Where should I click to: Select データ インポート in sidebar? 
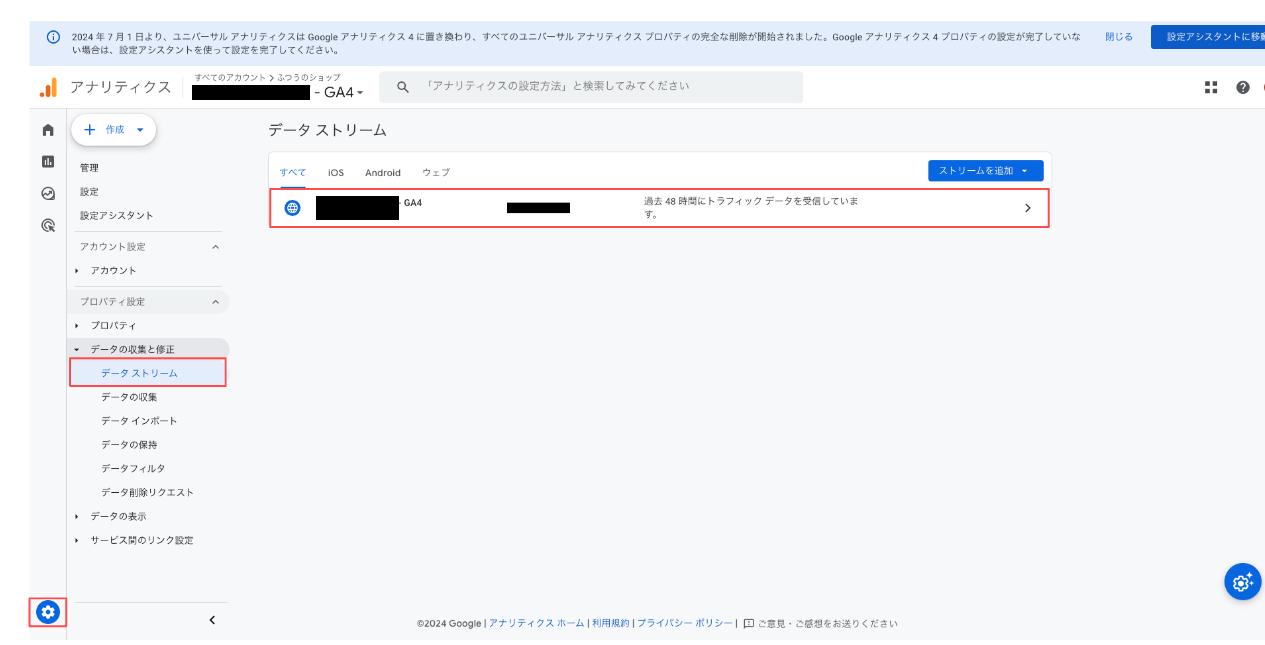coord(139,421)
